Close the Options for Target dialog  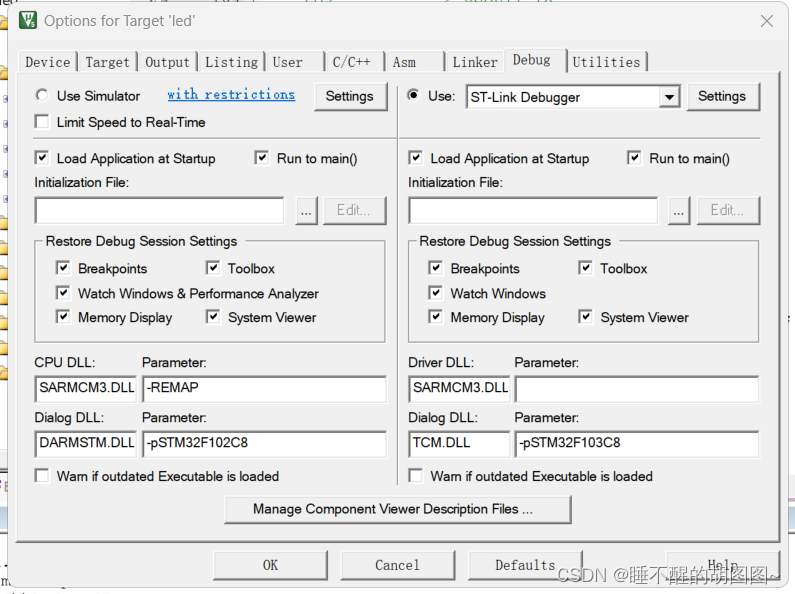(767, 21)
